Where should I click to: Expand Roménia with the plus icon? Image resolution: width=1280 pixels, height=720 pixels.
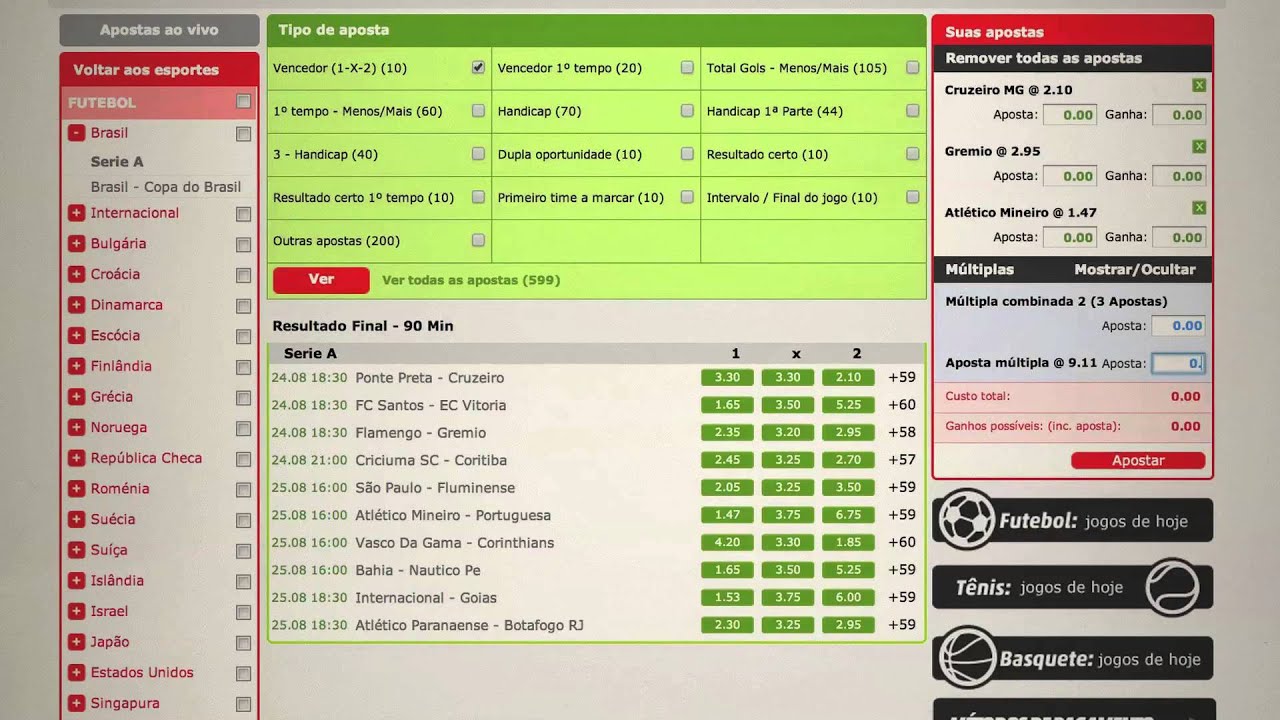[x=76, y=489]
